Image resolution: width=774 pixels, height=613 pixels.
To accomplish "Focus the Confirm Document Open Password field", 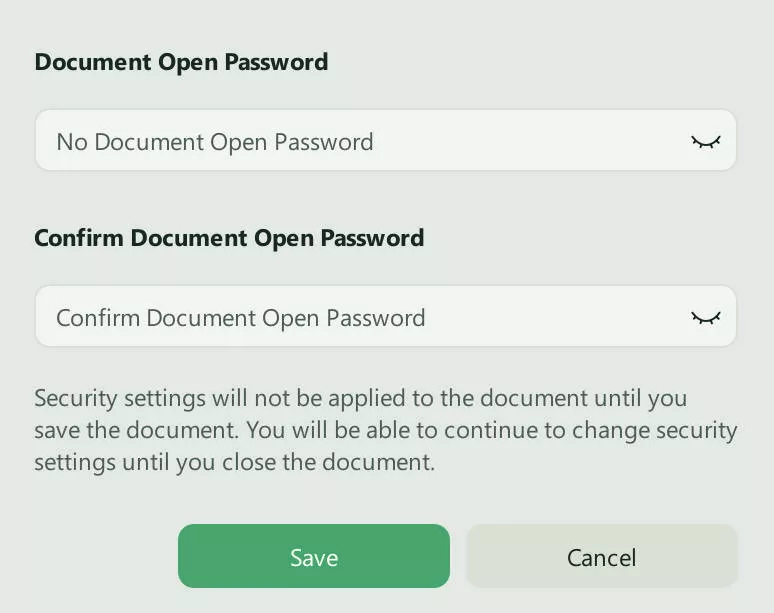I will pos(360,317).
